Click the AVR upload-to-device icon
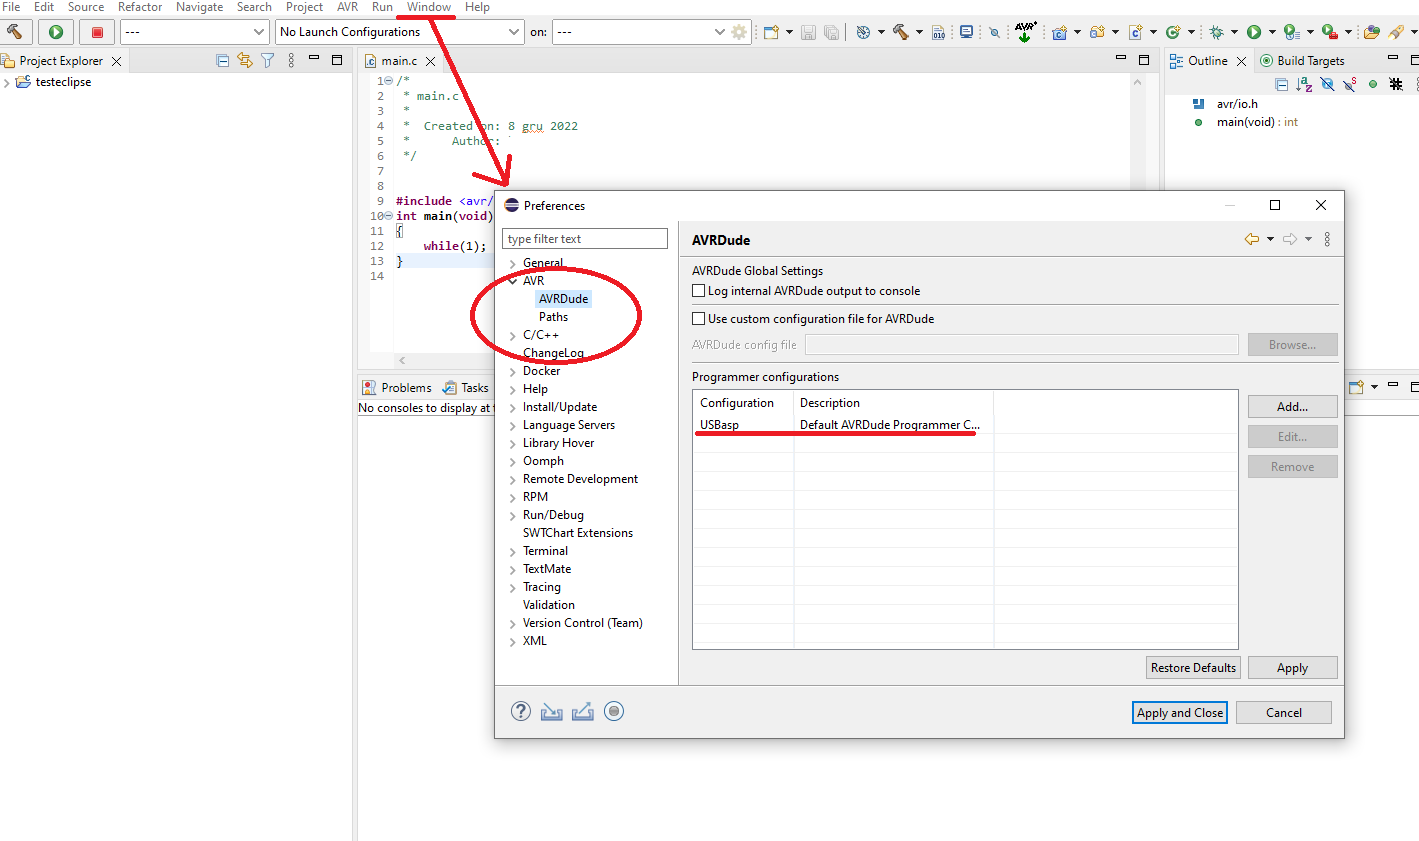1419x841 pixels. tap(1025, 32)
